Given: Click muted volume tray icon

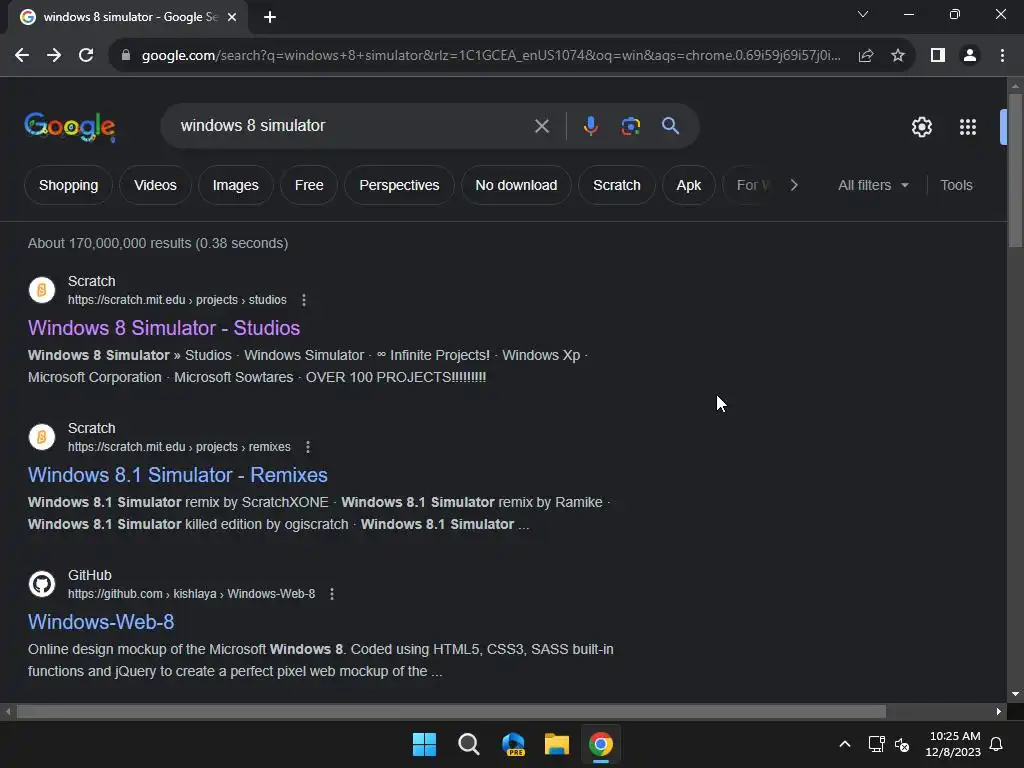Looking at the screenshot, I should pos(902,744).
